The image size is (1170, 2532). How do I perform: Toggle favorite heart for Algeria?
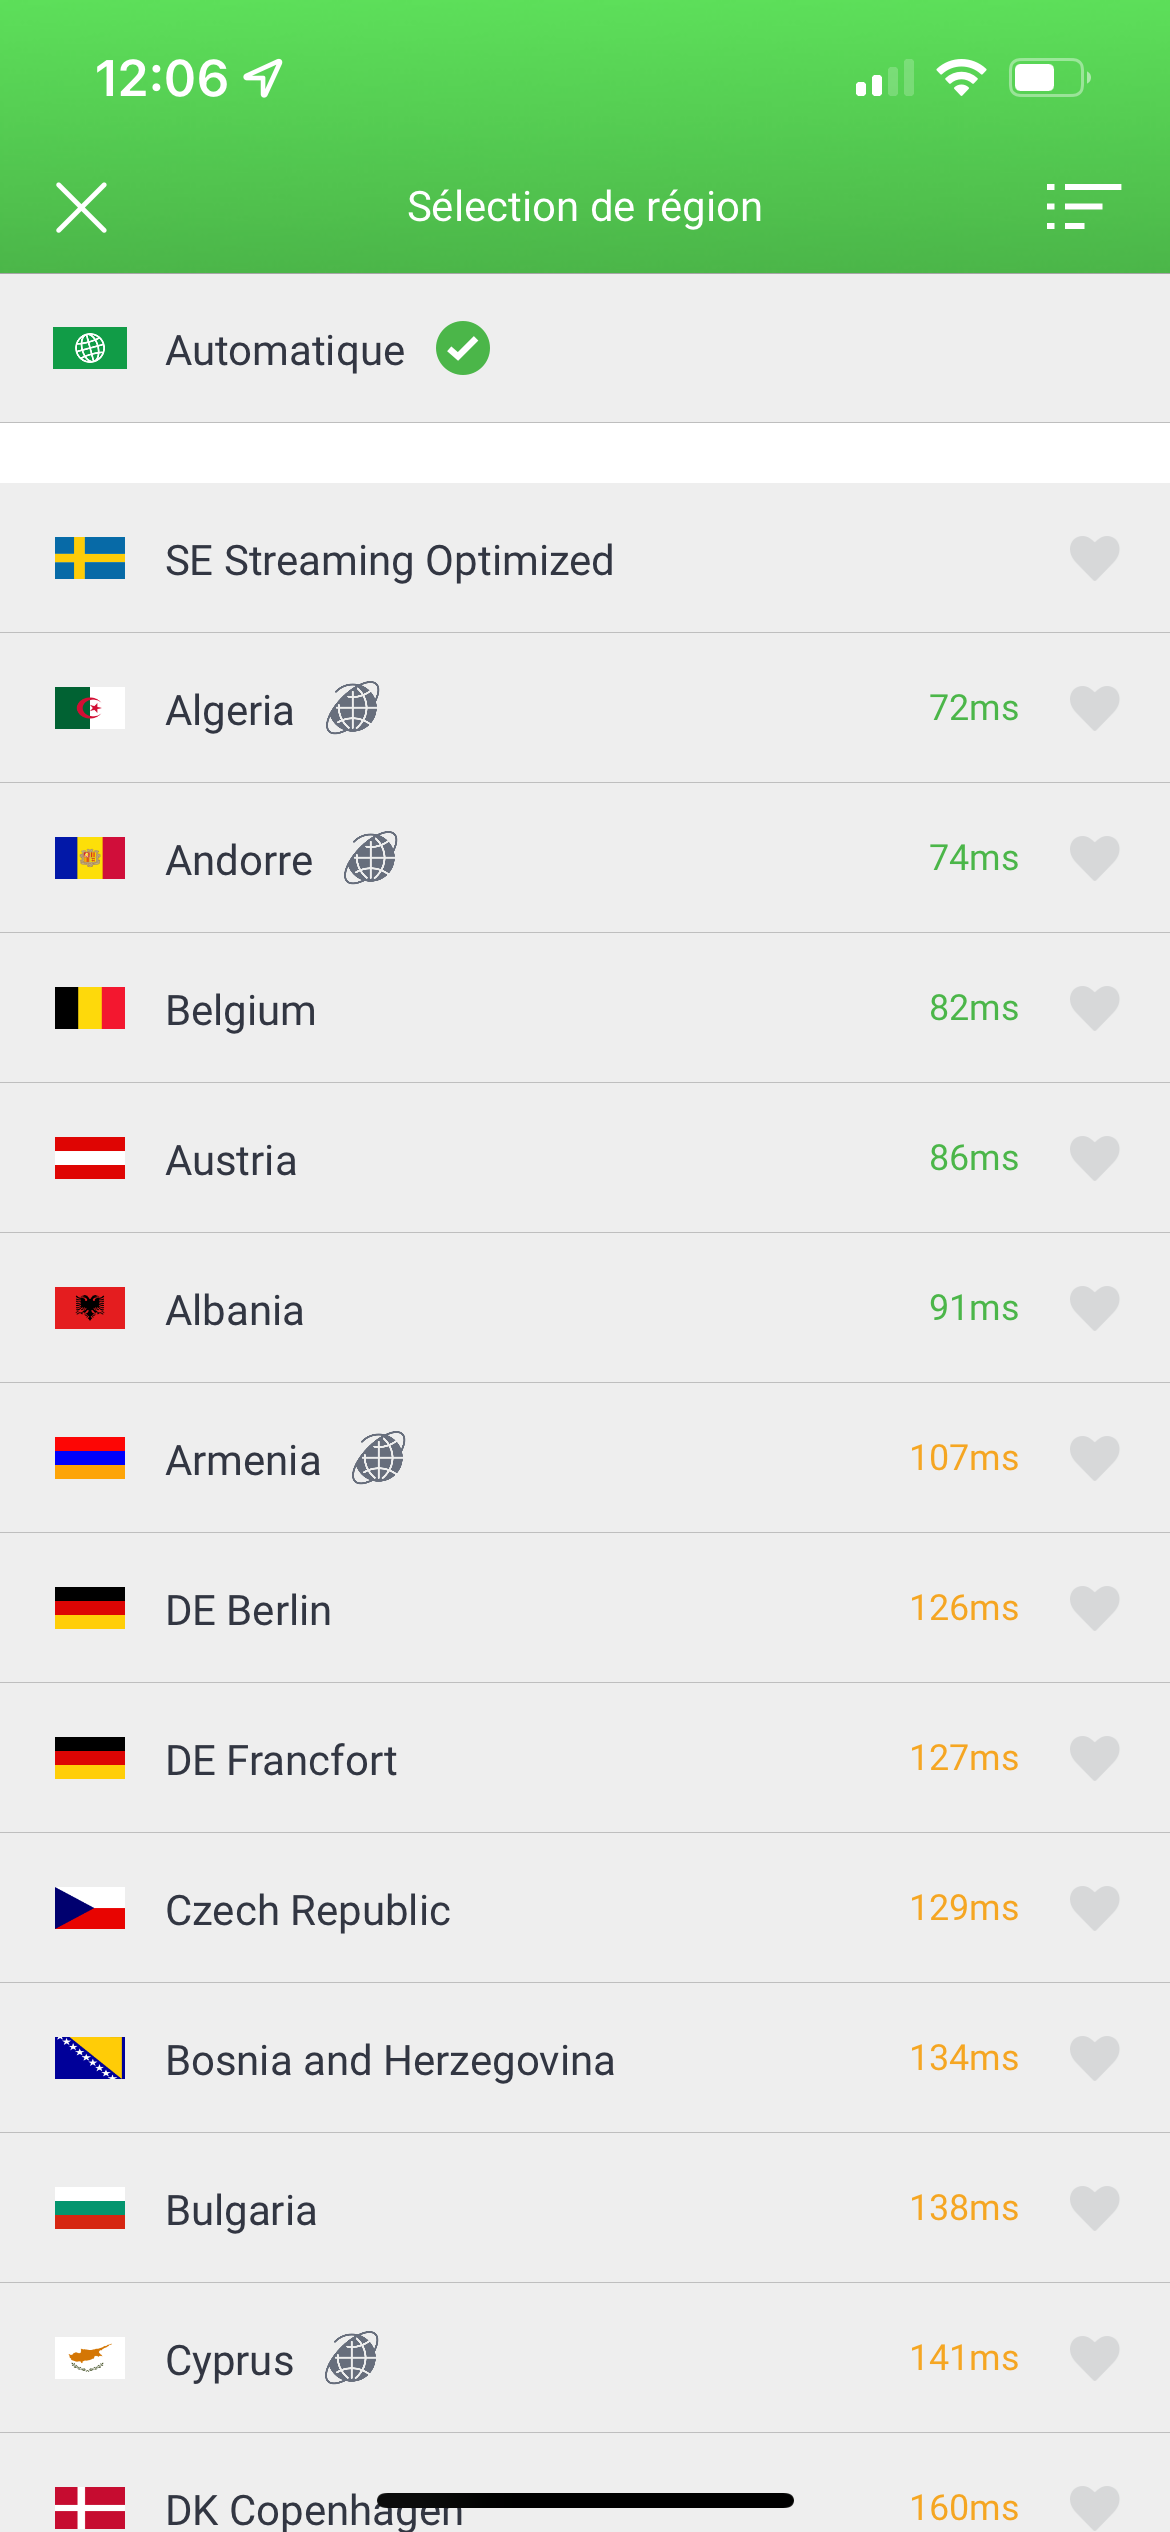1094,708
